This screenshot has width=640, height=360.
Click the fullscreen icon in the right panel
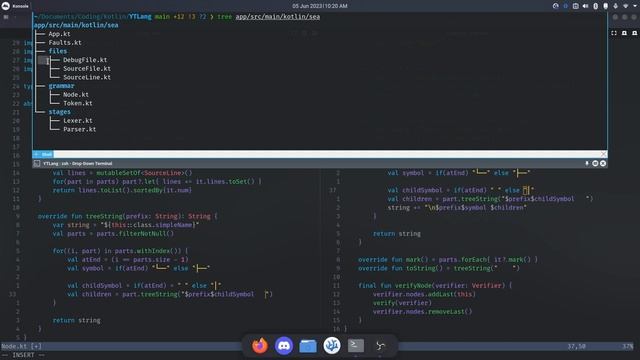(x=614, y=33)
